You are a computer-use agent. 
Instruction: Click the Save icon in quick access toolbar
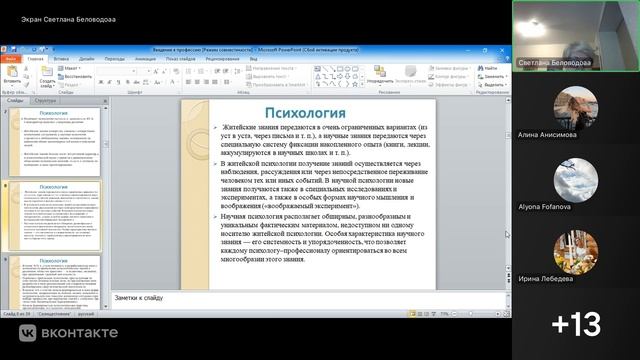(13, 50)
